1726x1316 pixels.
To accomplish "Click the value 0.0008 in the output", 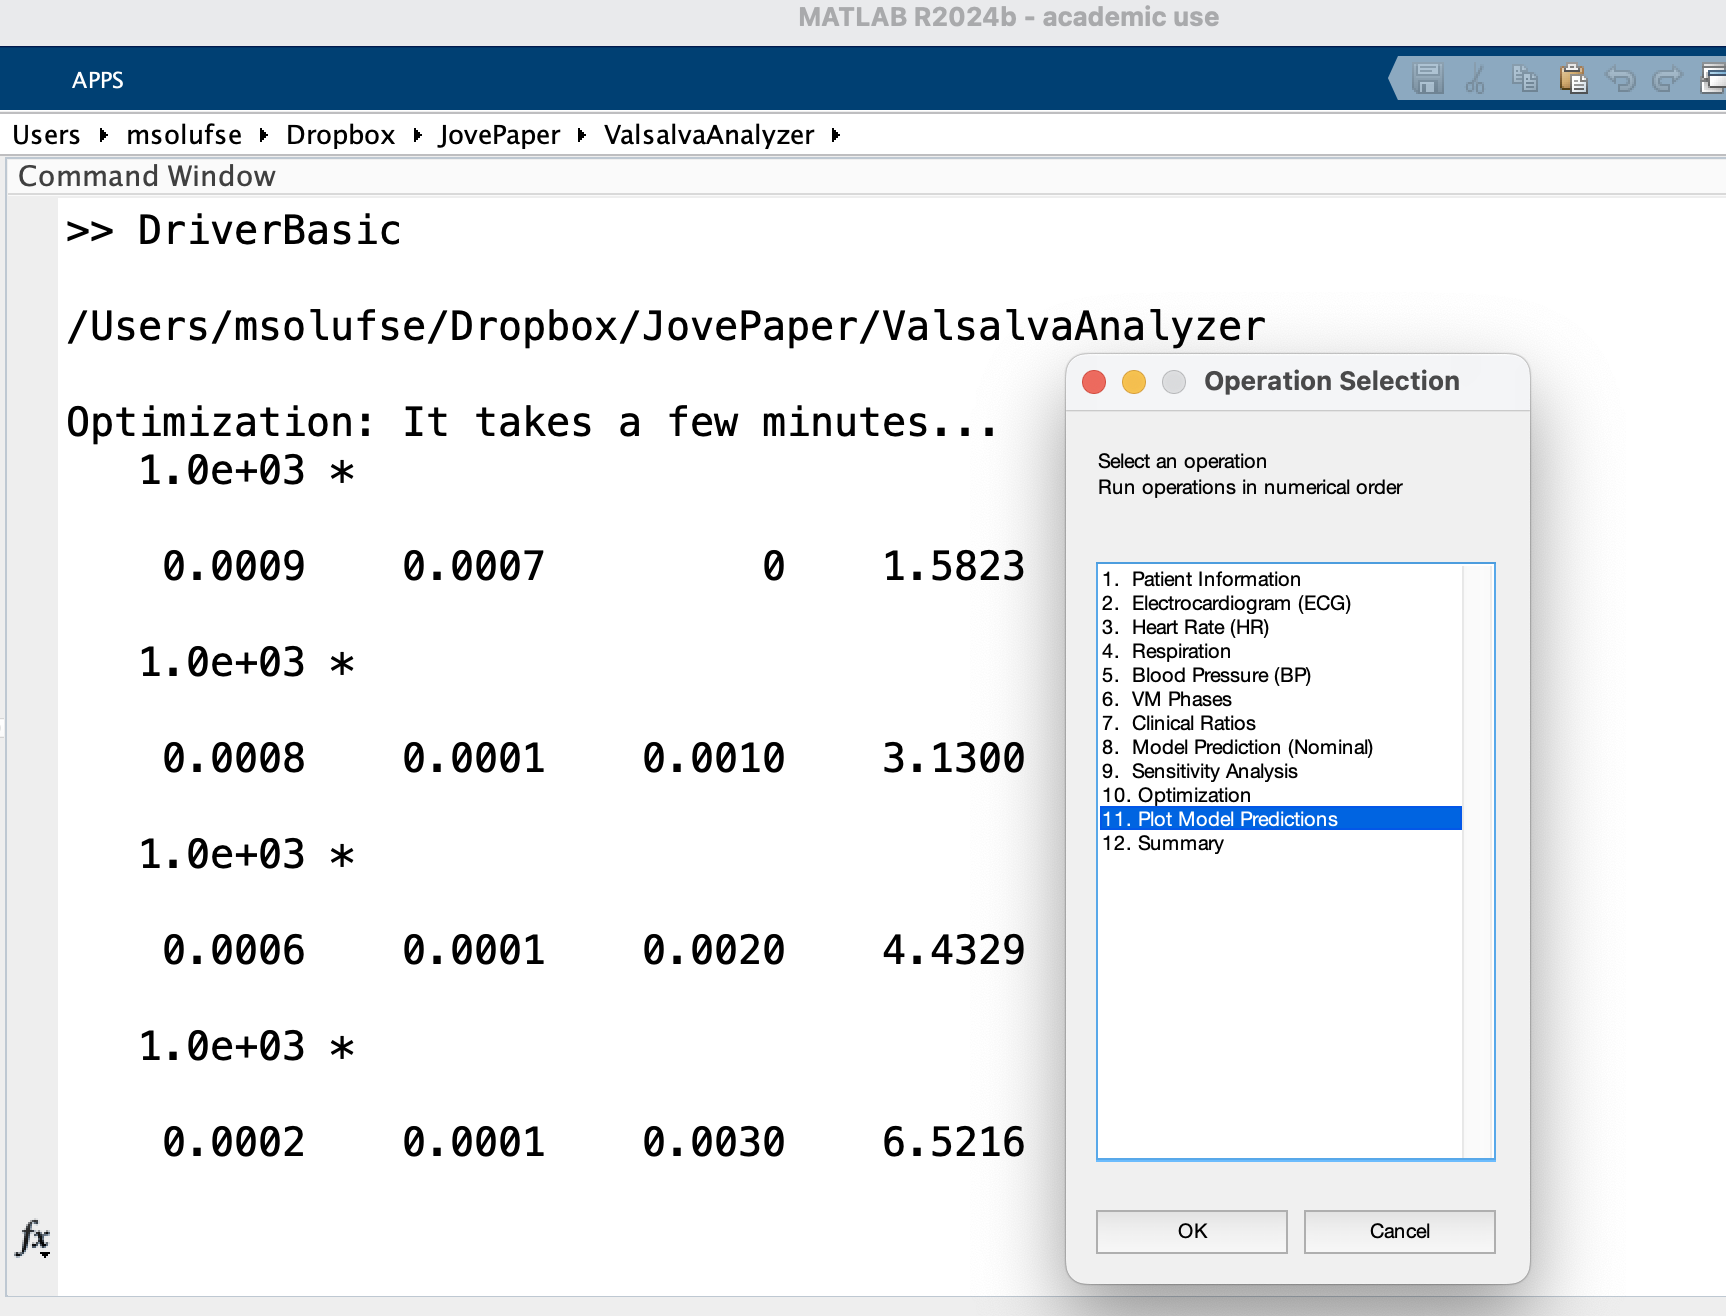I will [234, 759].
